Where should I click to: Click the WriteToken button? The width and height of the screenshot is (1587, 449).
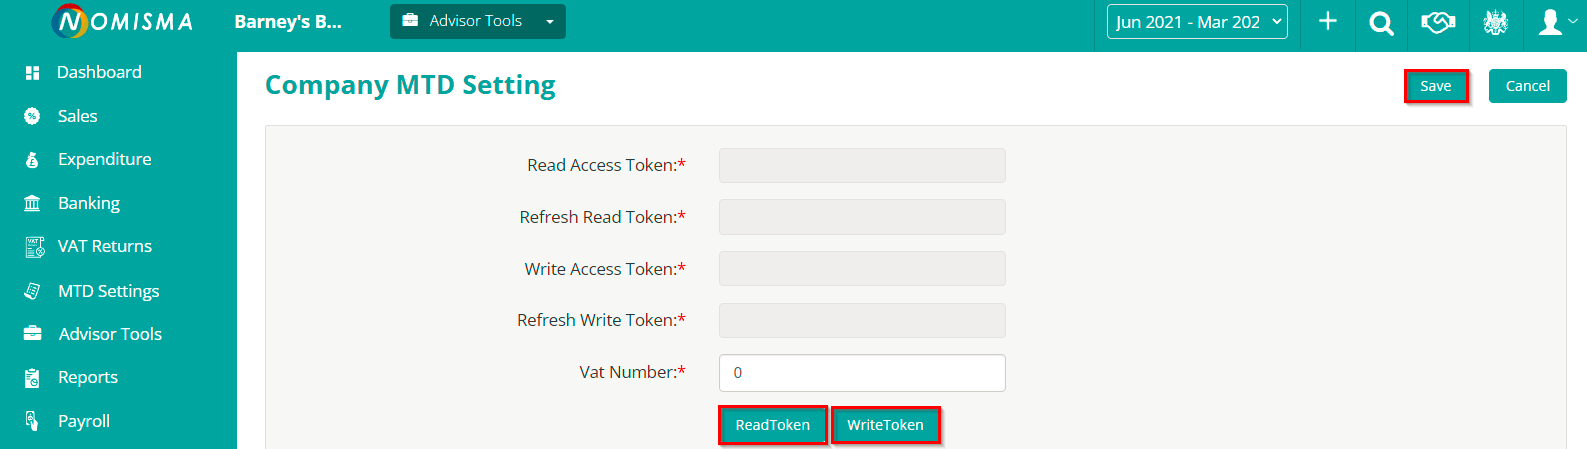[885, 425]
